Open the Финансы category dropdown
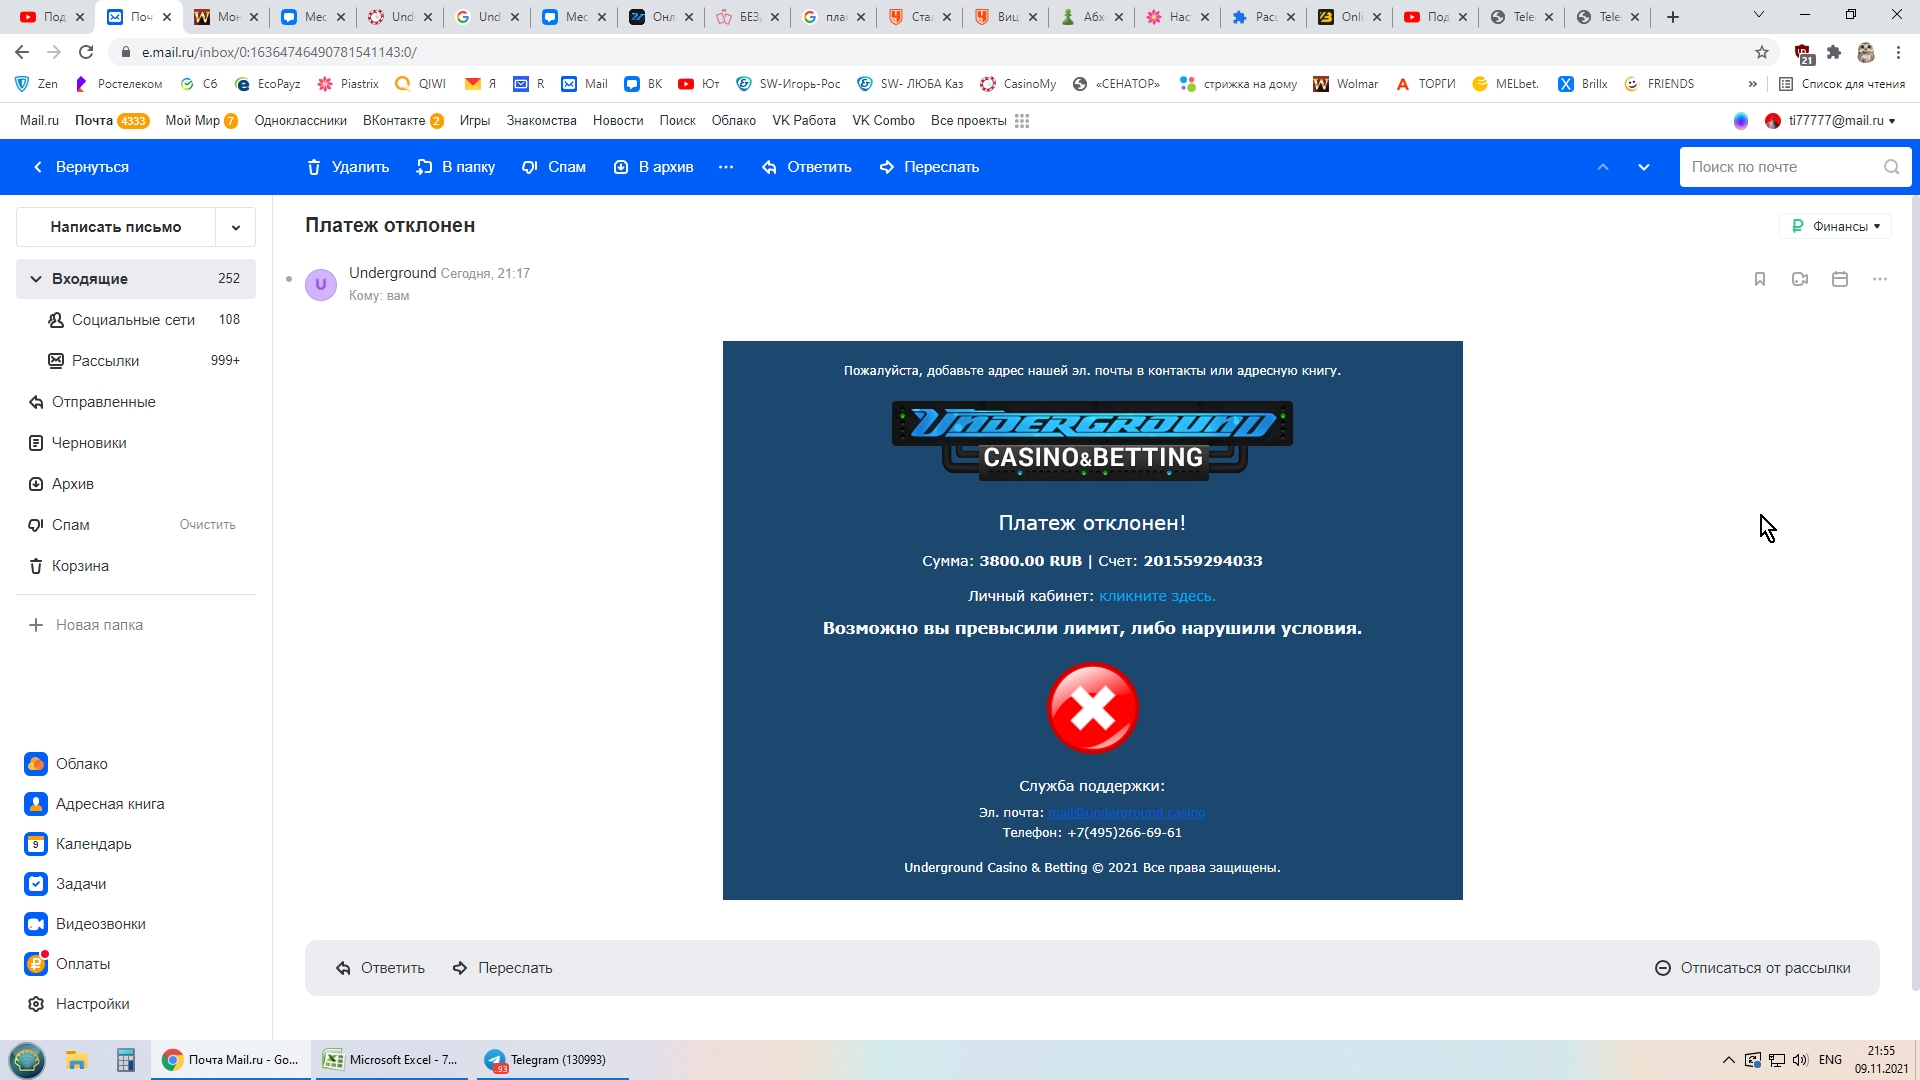The width and height of the screenshot is (1920, 1080). (1835, 227)
